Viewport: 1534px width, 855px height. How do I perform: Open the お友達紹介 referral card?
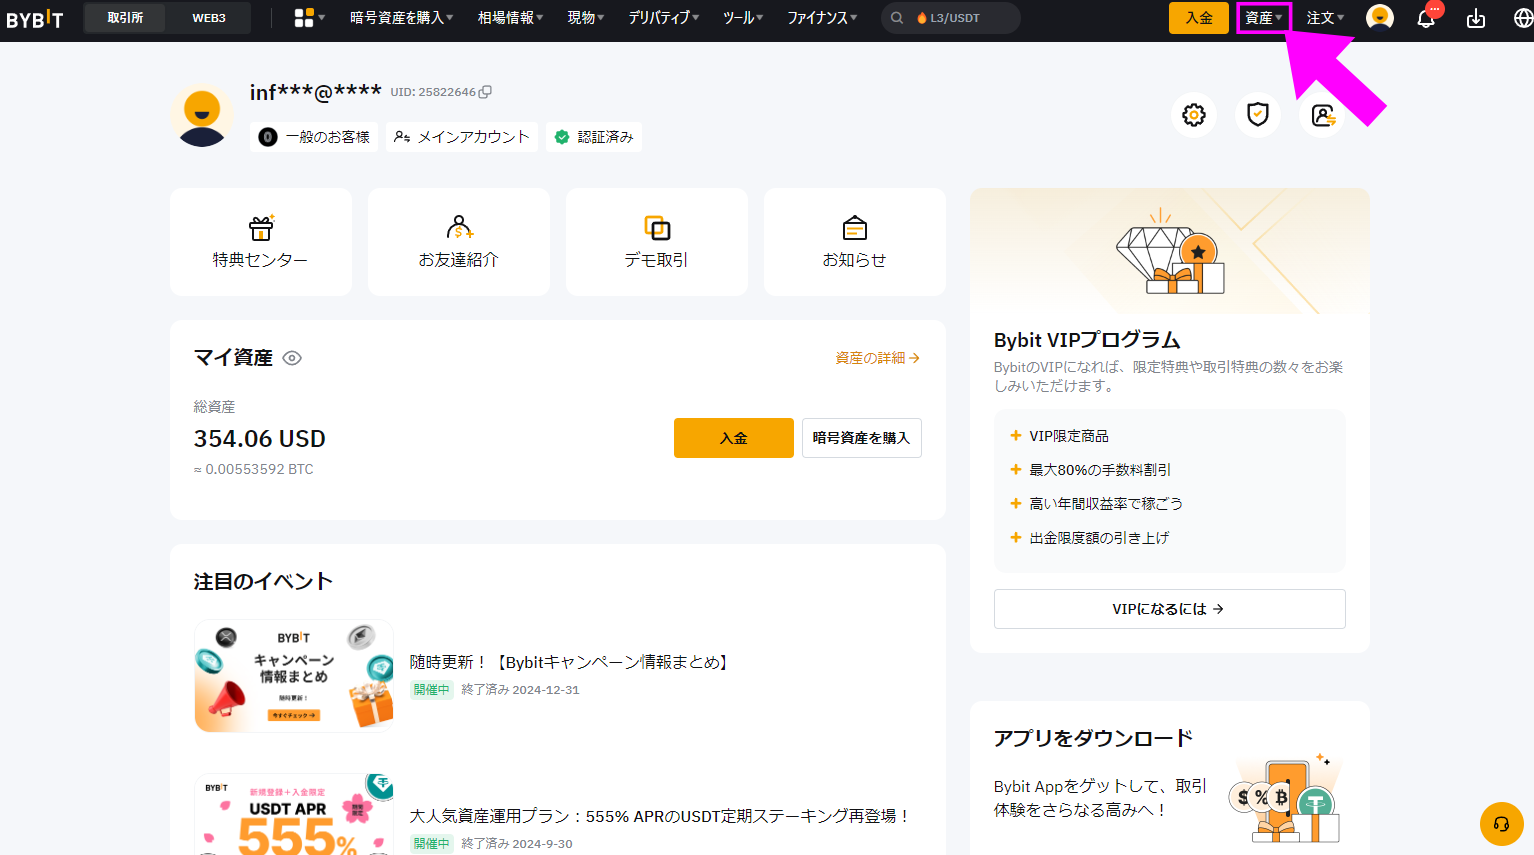[459, 242]
